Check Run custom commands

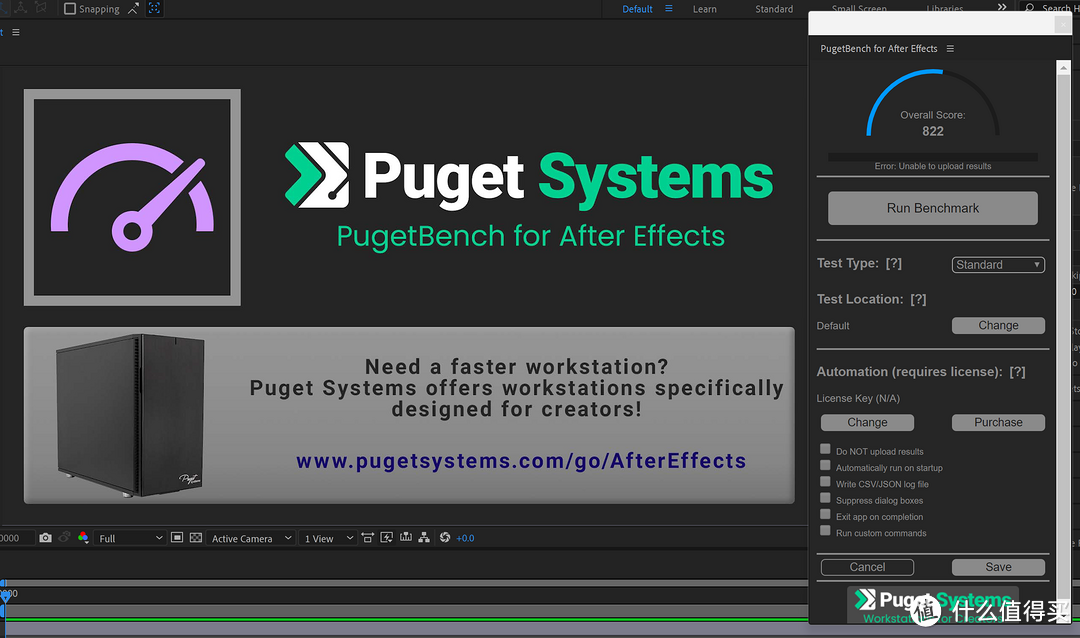click(825, 531)
